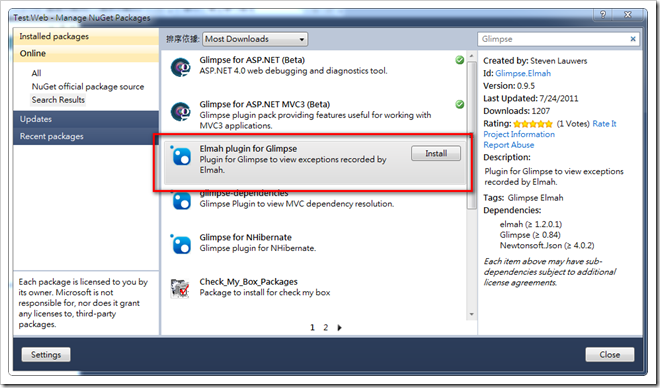Open the Glimpse.Elmah Id link

pyautogui.click(x=523, y=73)
